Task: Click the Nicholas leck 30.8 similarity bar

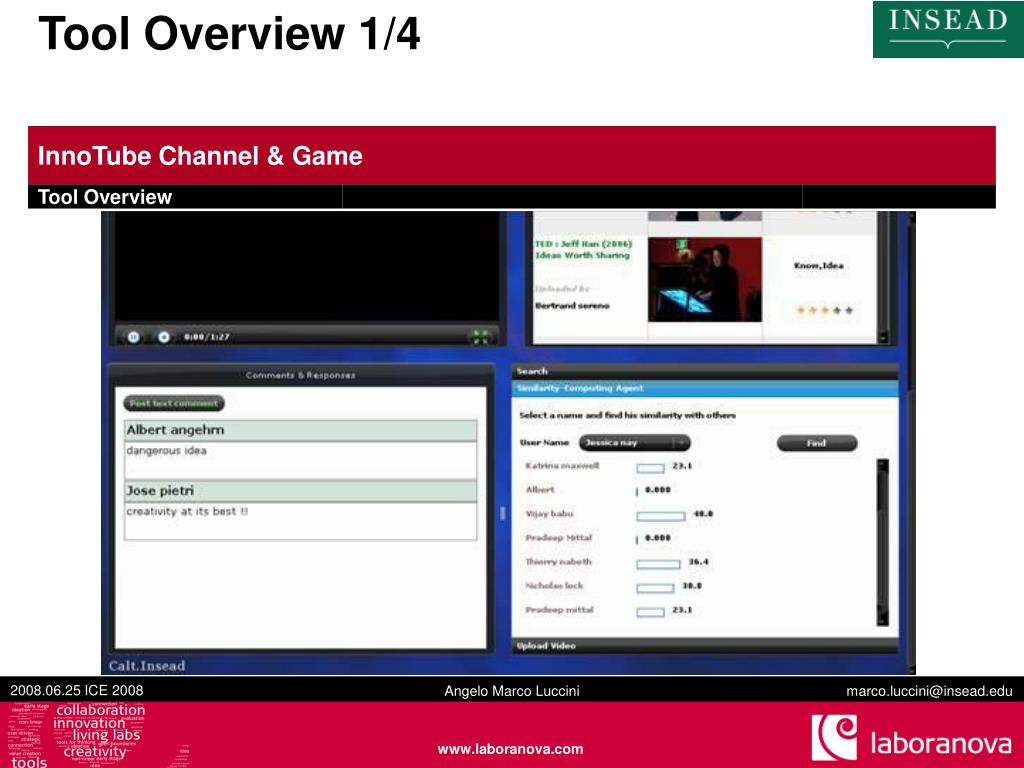Action: pos(655,588)
